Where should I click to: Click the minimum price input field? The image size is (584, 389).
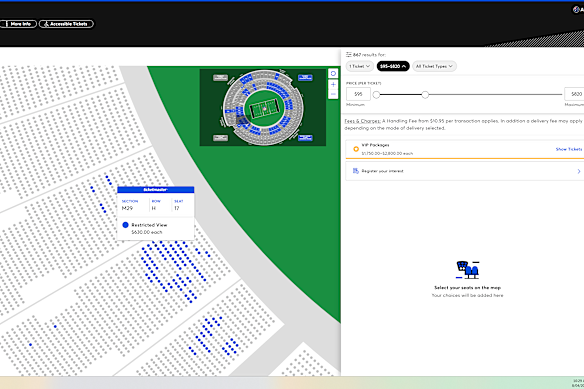[358, 94]
